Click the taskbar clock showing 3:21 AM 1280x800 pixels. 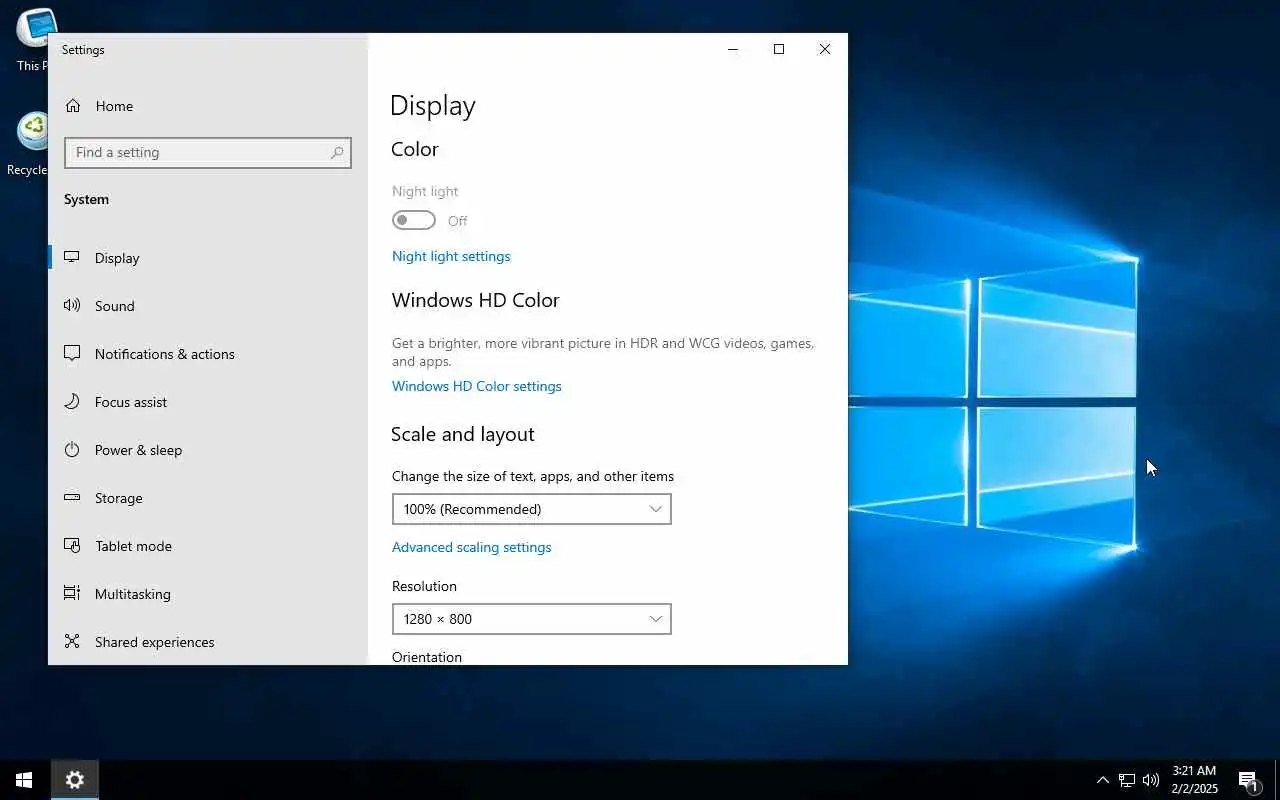pos(1194,780)
